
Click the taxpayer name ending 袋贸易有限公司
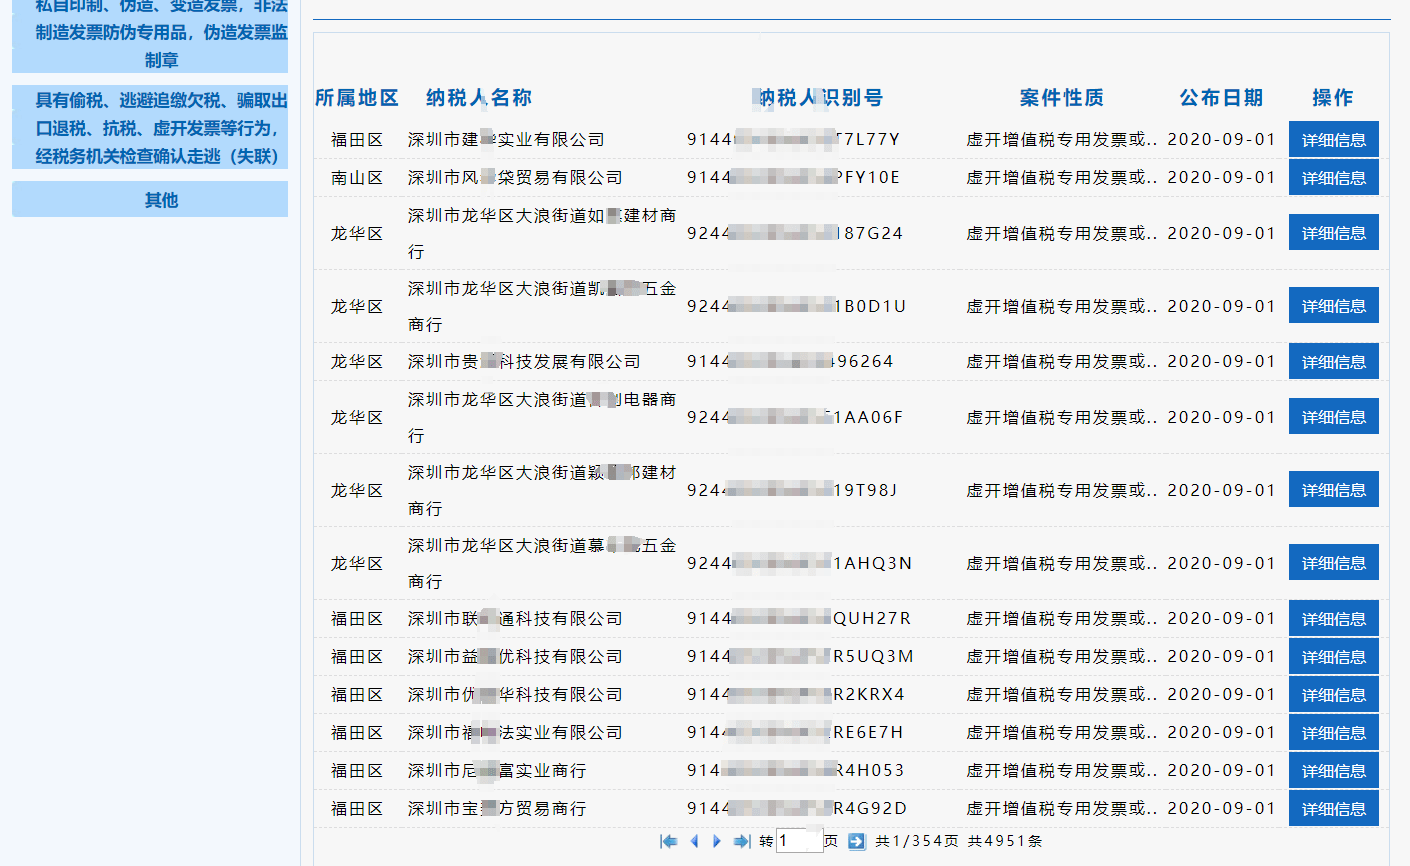tap(515, 178)
